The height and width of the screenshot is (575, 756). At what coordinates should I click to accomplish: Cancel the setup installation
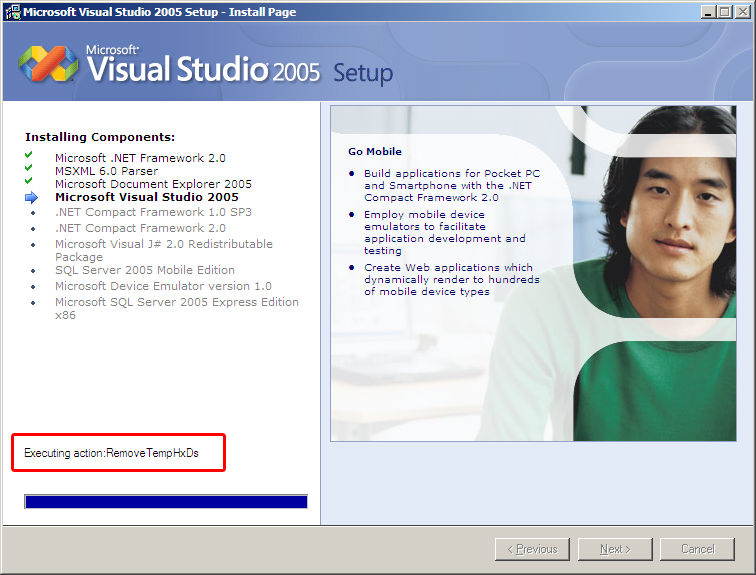click(x=697, y=549)
